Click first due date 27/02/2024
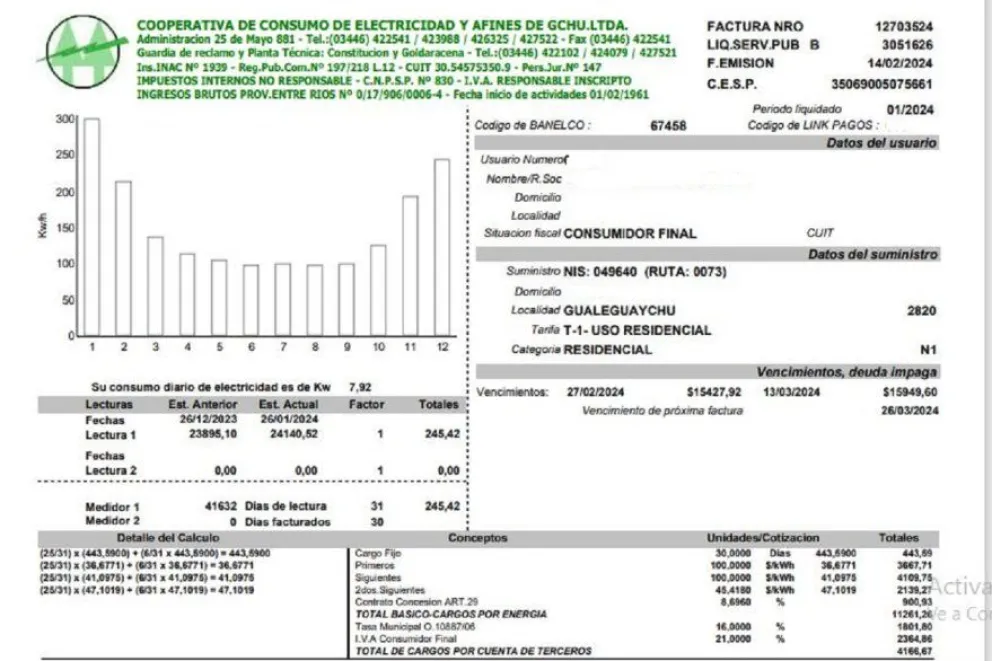 [x=595, y=392]
